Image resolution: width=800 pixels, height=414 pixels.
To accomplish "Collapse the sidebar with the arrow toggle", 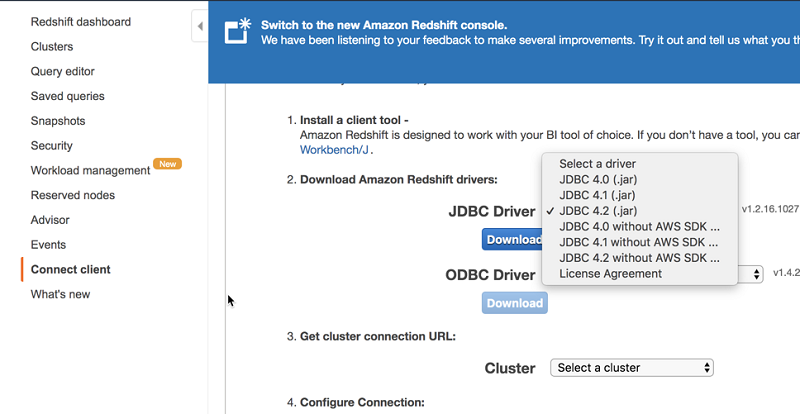I will click(200, 26).
